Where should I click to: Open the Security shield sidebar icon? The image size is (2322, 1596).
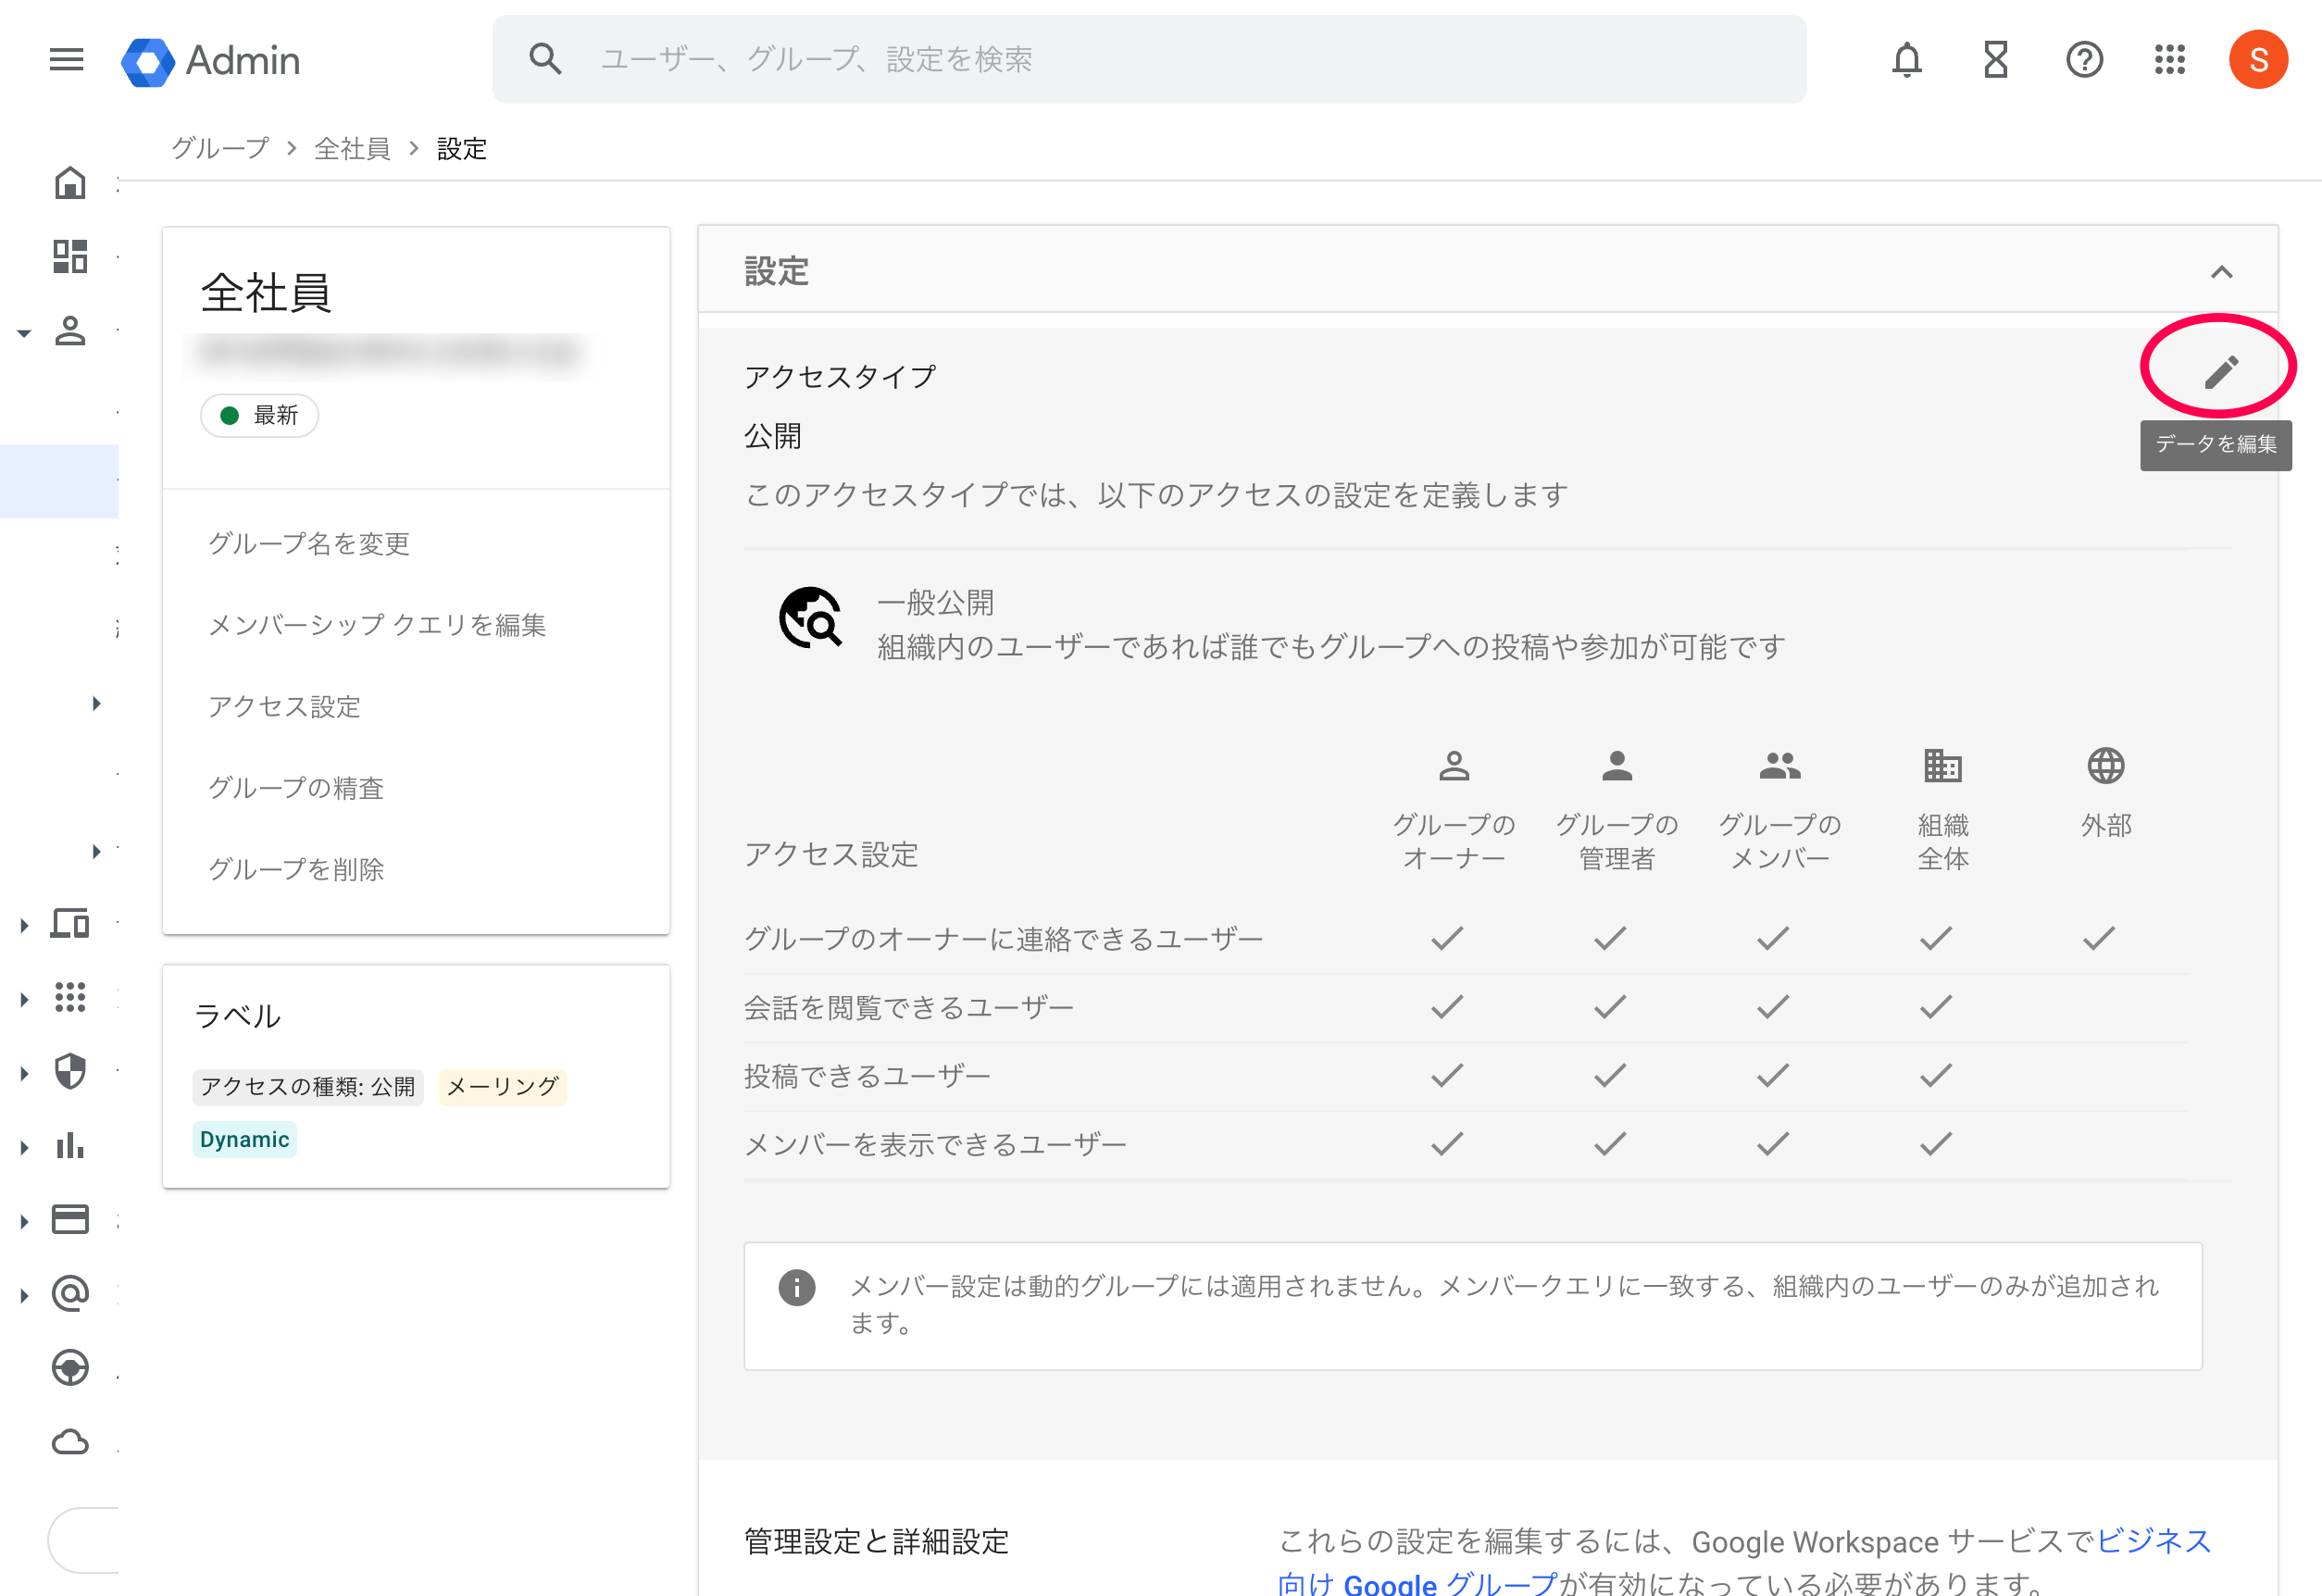click(70, 1071)
